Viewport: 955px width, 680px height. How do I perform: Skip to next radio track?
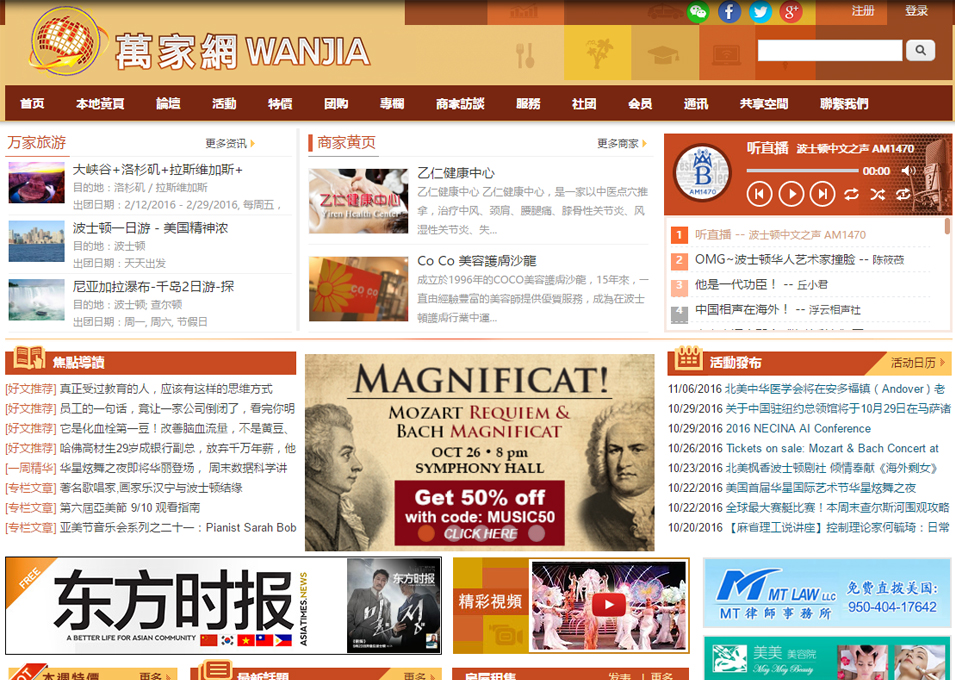click(822, 194)
